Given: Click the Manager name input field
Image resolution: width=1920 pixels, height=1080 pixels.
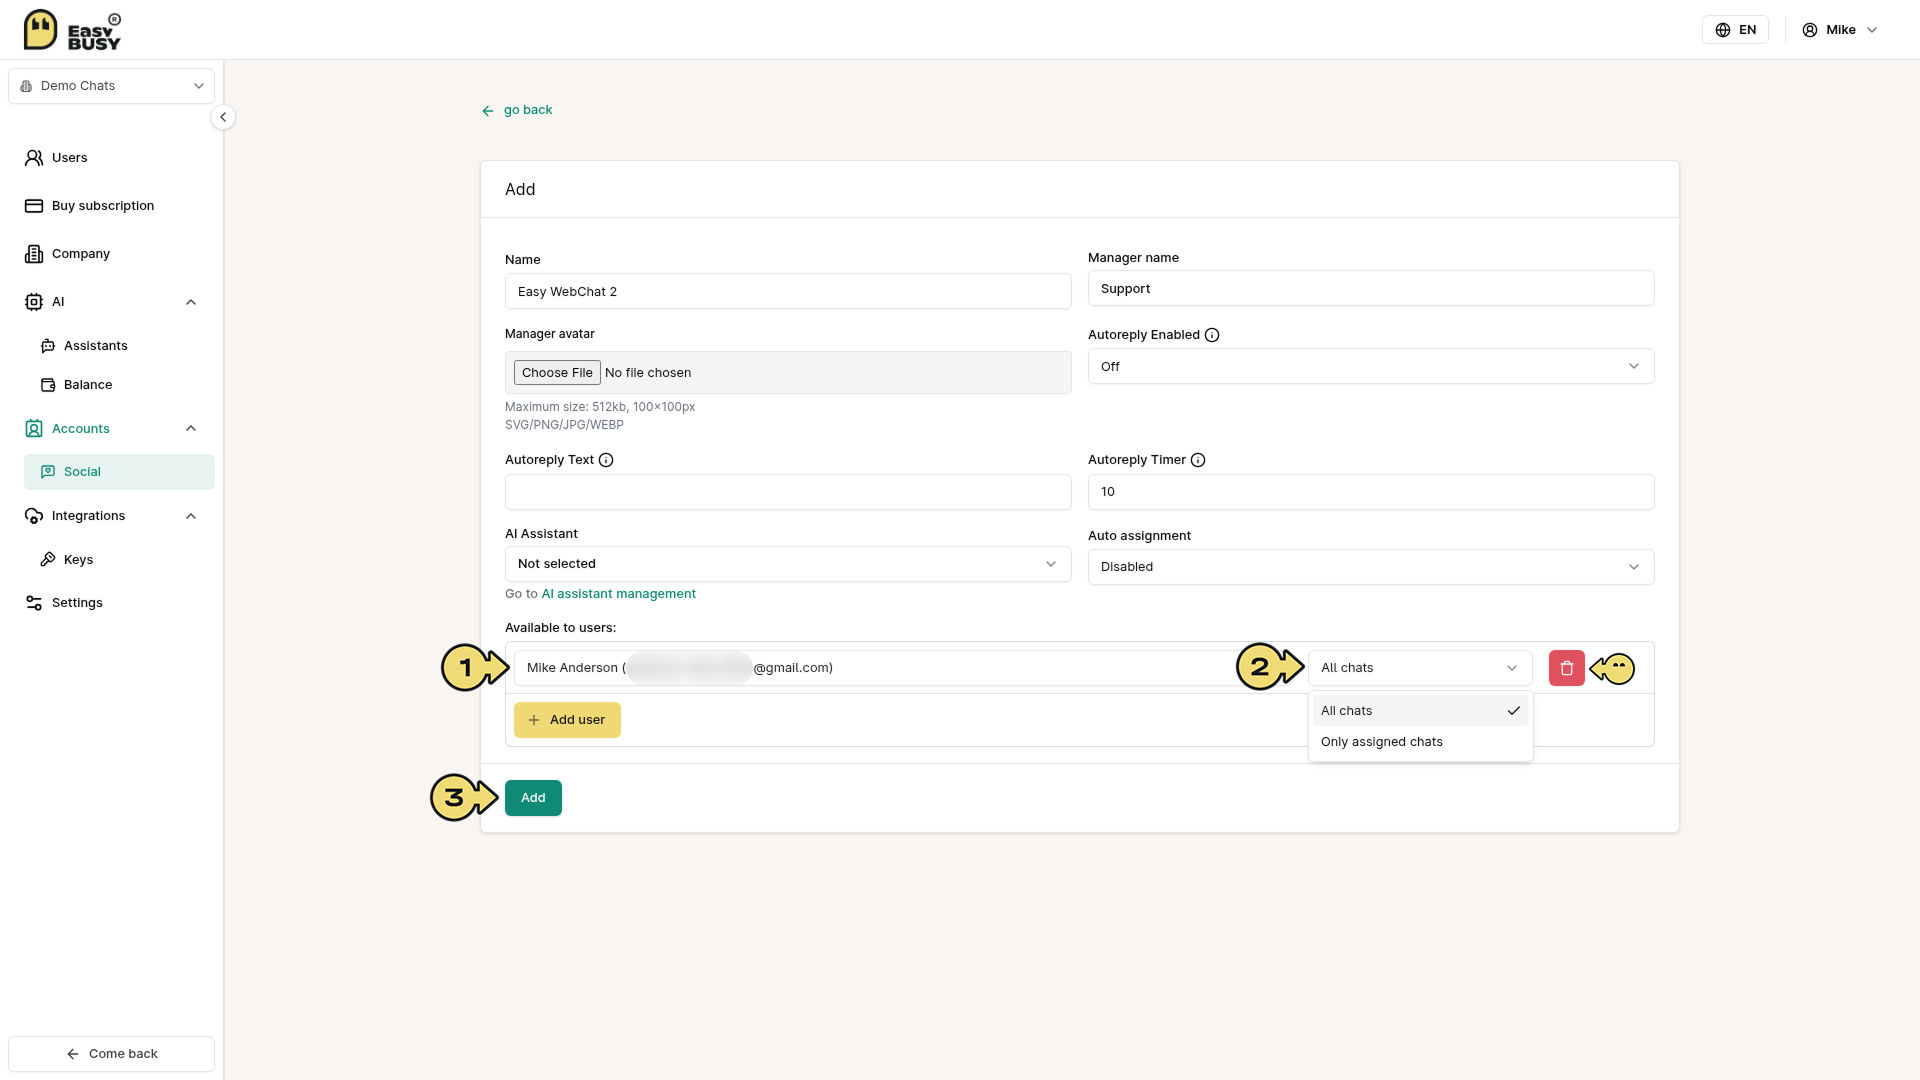Looking at the screenshot, I should point(1371,289).
